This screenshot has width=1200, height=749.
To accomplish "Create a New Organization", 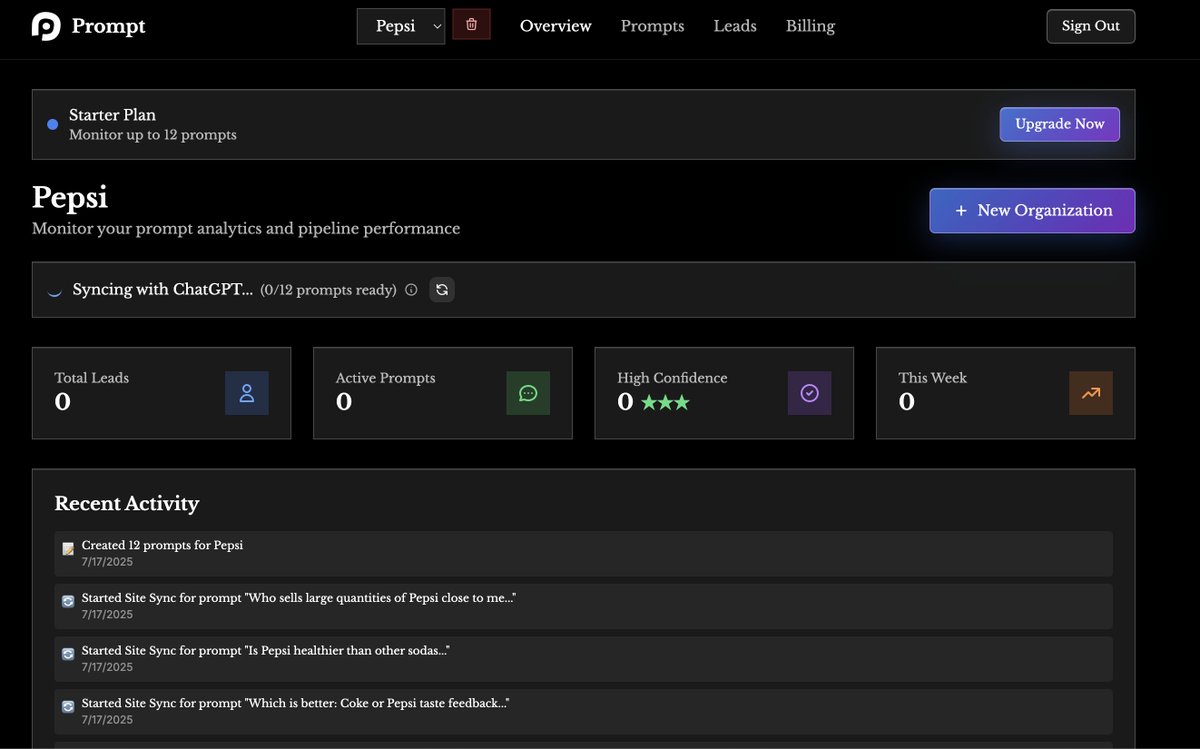I will tap(1032, 210).
